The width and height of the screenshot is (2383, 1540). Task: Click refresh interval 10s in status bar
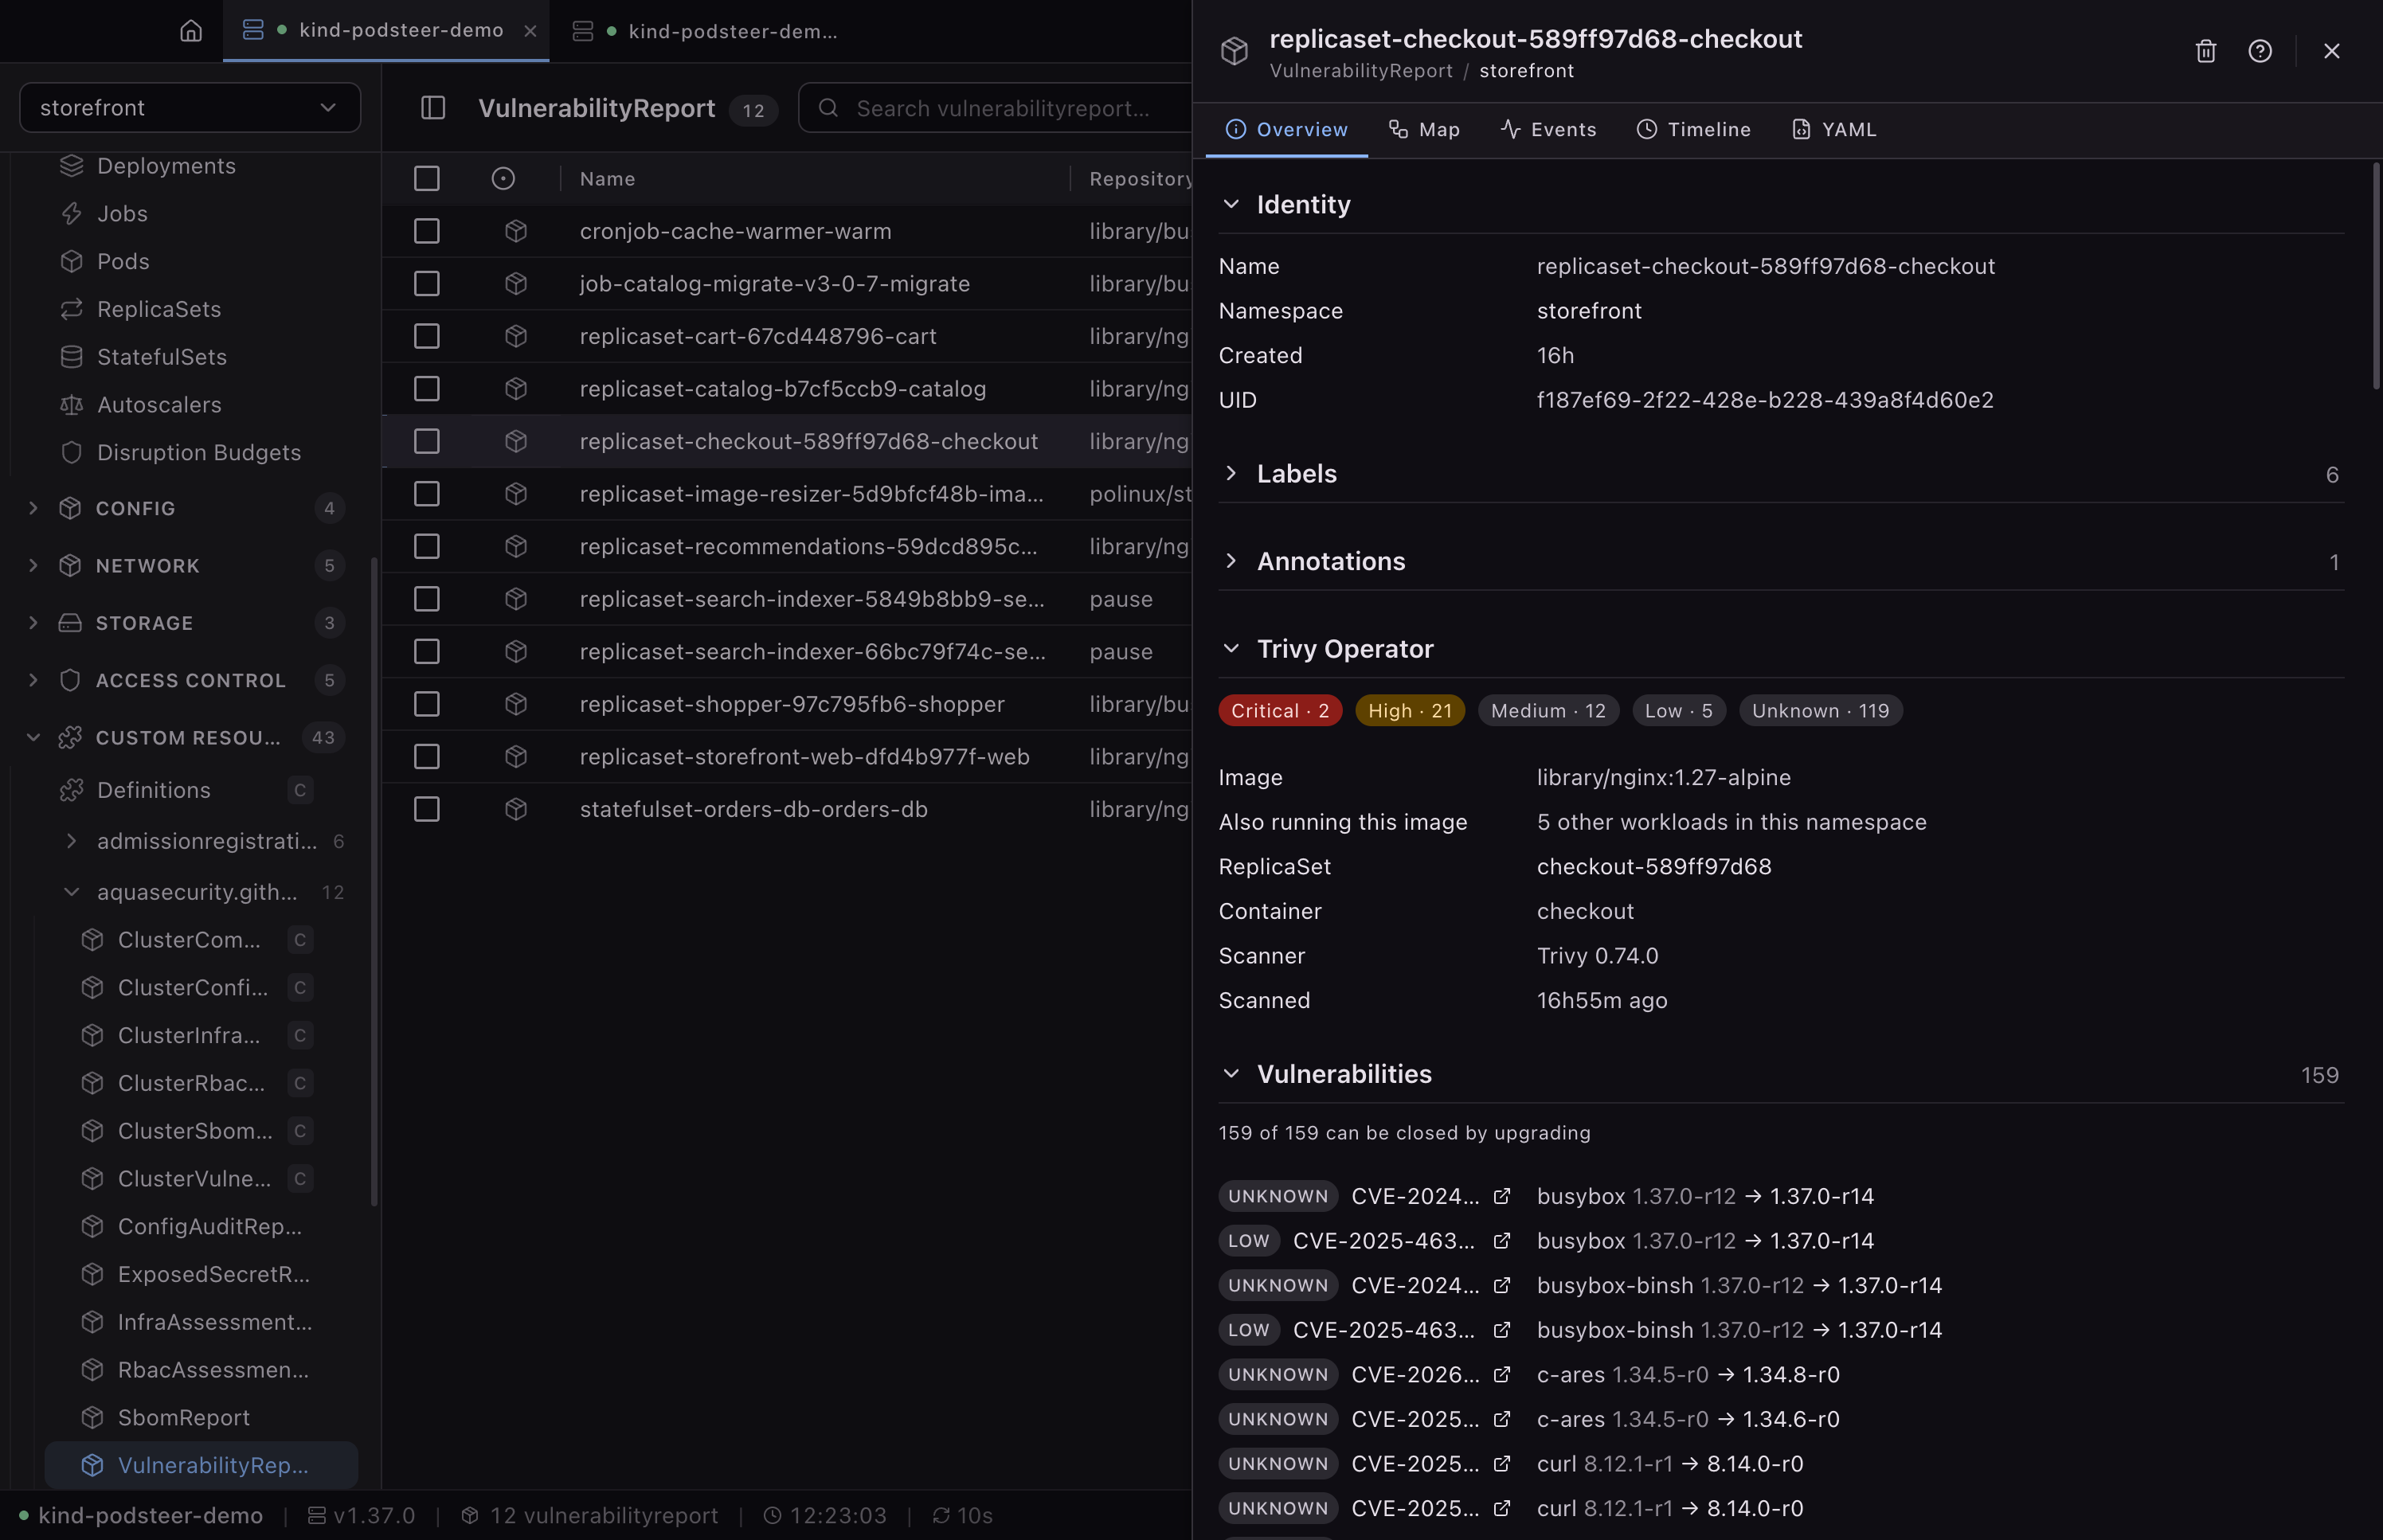coord(962,1516)
